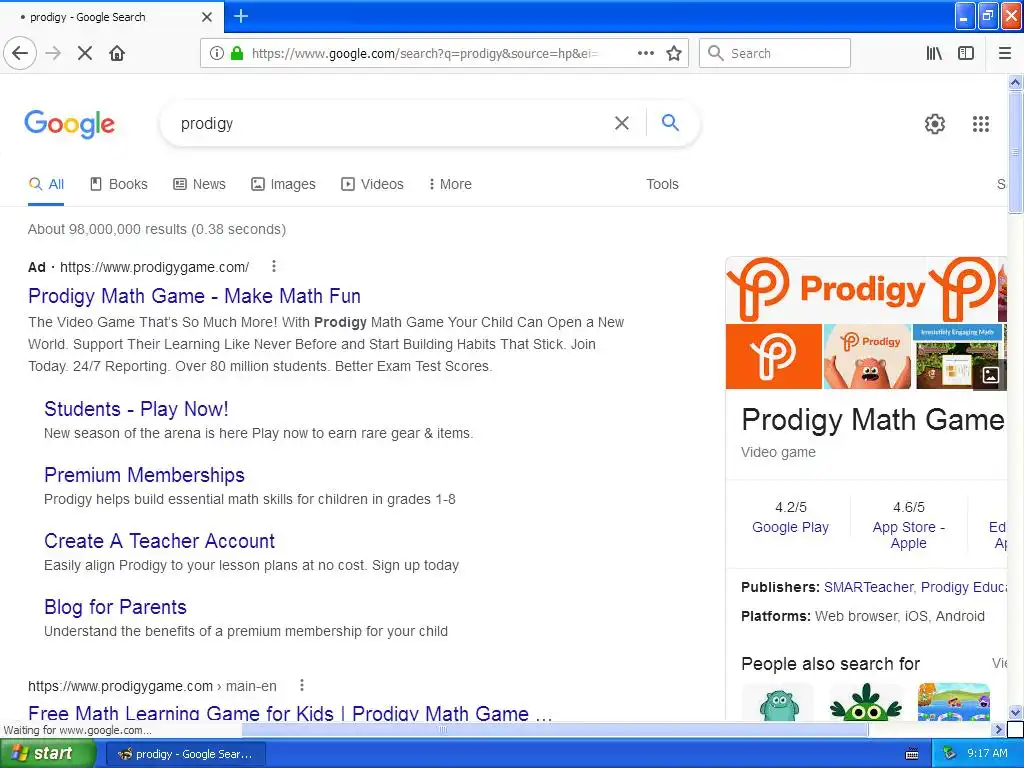Select the prodigy - Google Search taskbar button
This screenshot has width=1024, height=768.
point(185,754)
